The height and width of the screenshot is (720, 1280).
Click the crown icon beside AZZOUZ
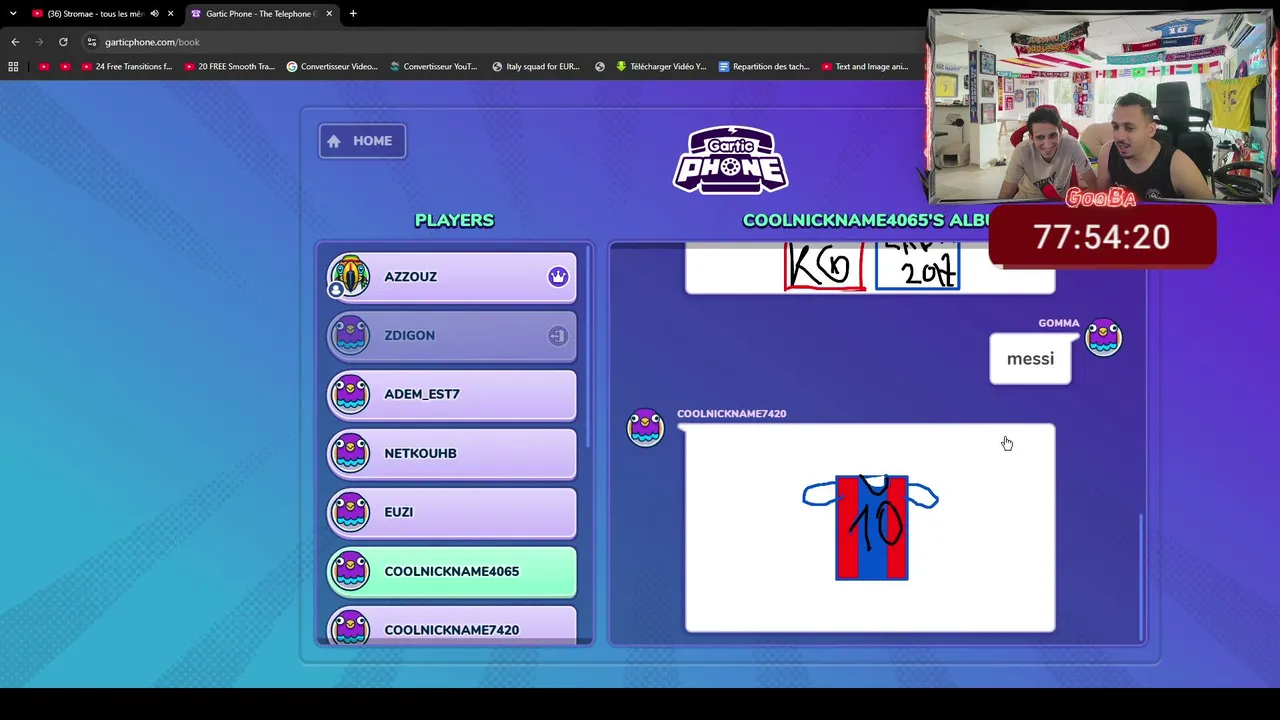tap(558, 277)
